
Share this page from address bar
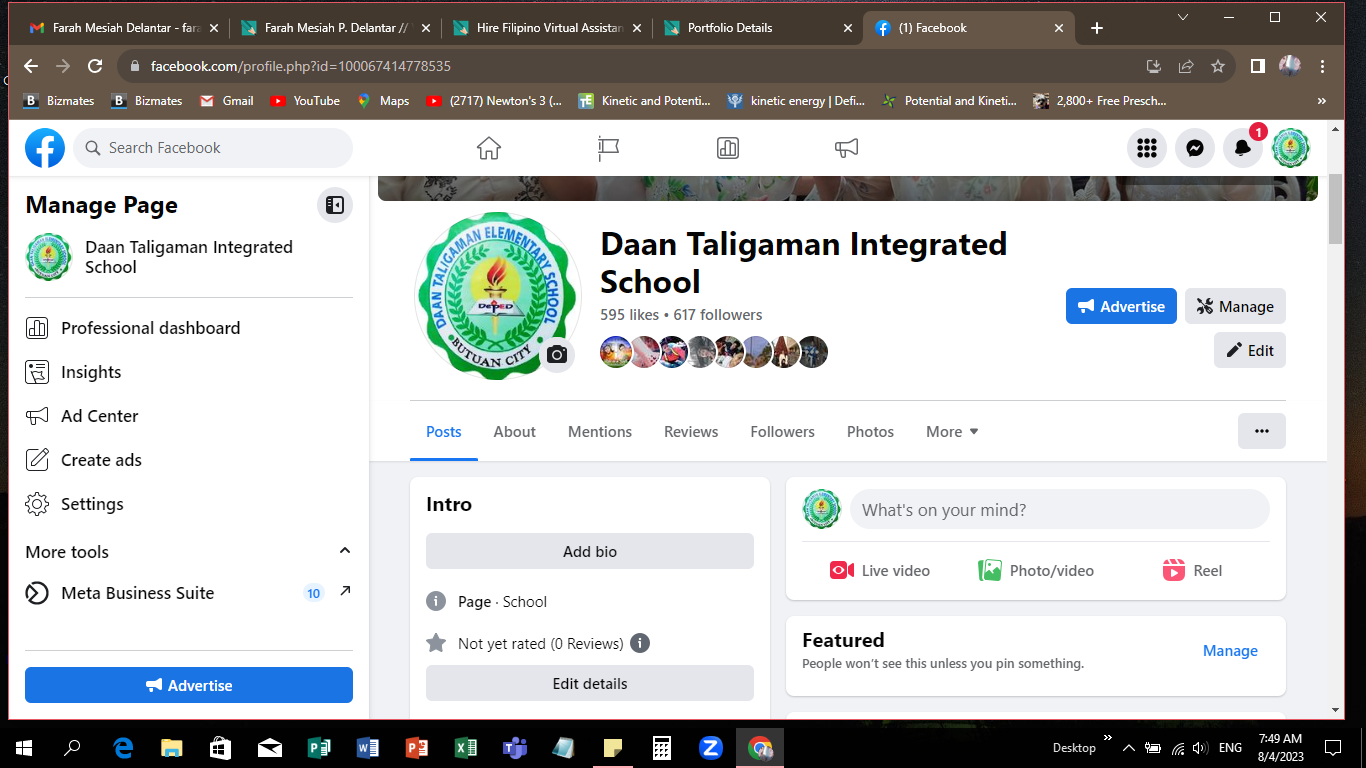click(x=1186, y=66)
